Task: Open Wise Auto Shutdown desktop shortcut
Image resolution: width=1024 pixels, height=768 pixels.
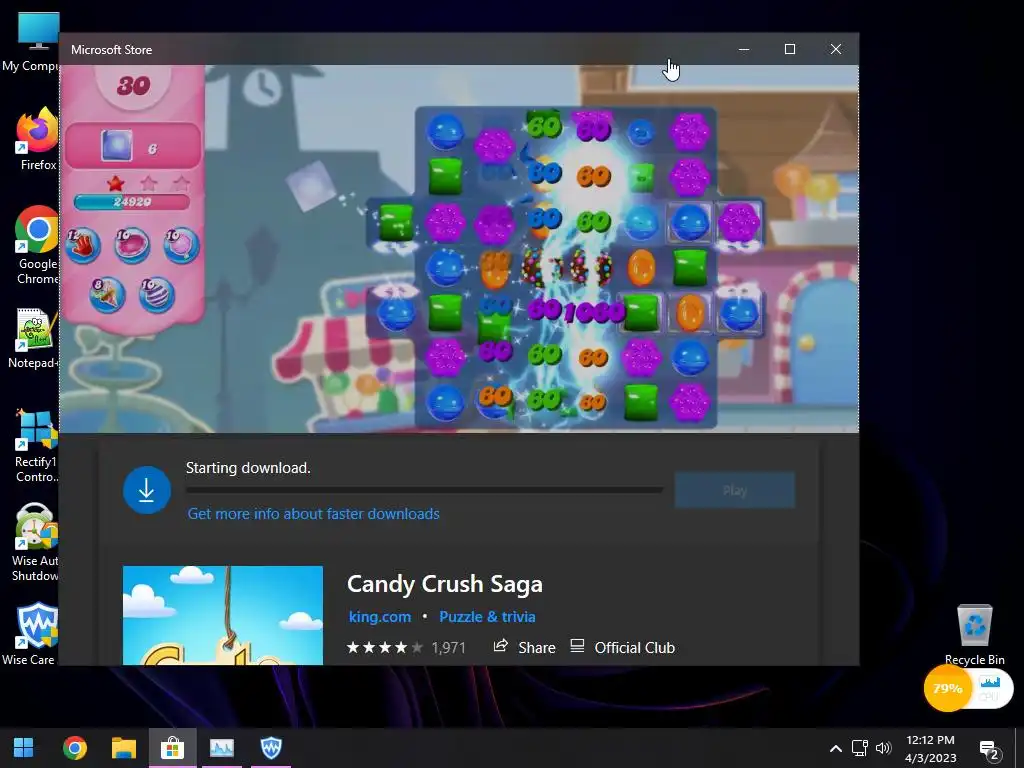Action: [35, 542]
